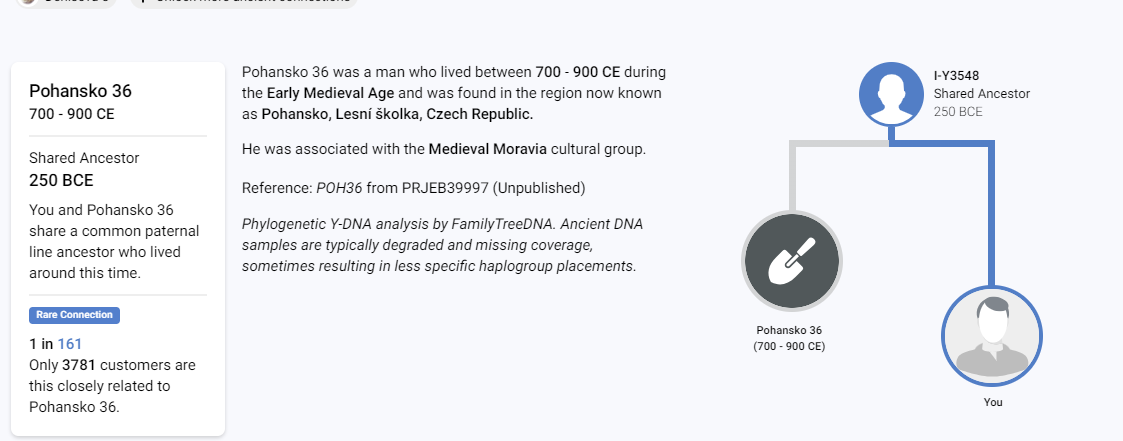Open the partially hidden avatar chip at top left
The image size is (1123, 441).
click(x=67, y=3)
